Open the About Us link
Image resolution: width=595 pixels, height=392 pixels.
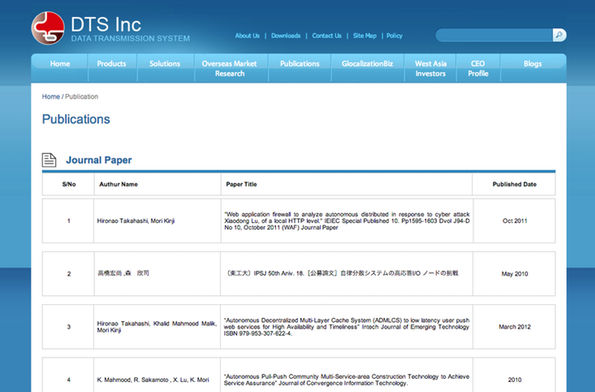[247, 36]
